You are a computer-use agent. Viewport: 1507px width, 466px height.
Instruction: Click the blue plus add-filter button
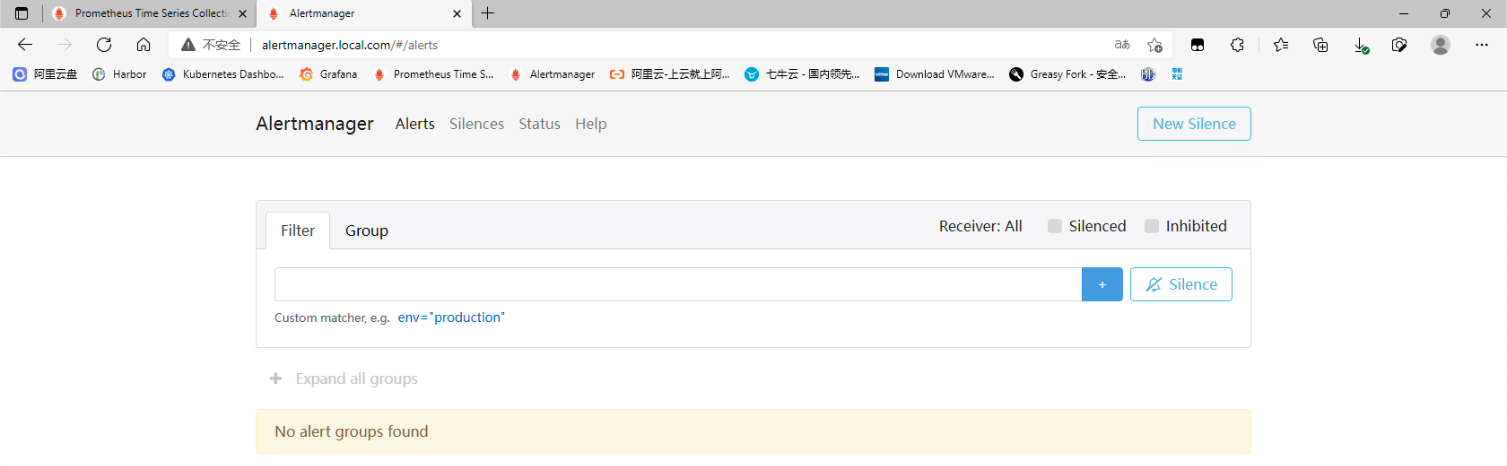[x=1102, y=284]
